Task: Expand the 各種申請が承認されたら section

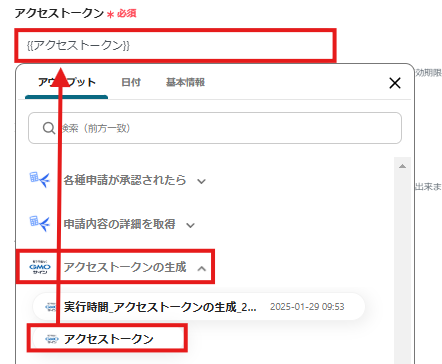Action: click(201, 181)
